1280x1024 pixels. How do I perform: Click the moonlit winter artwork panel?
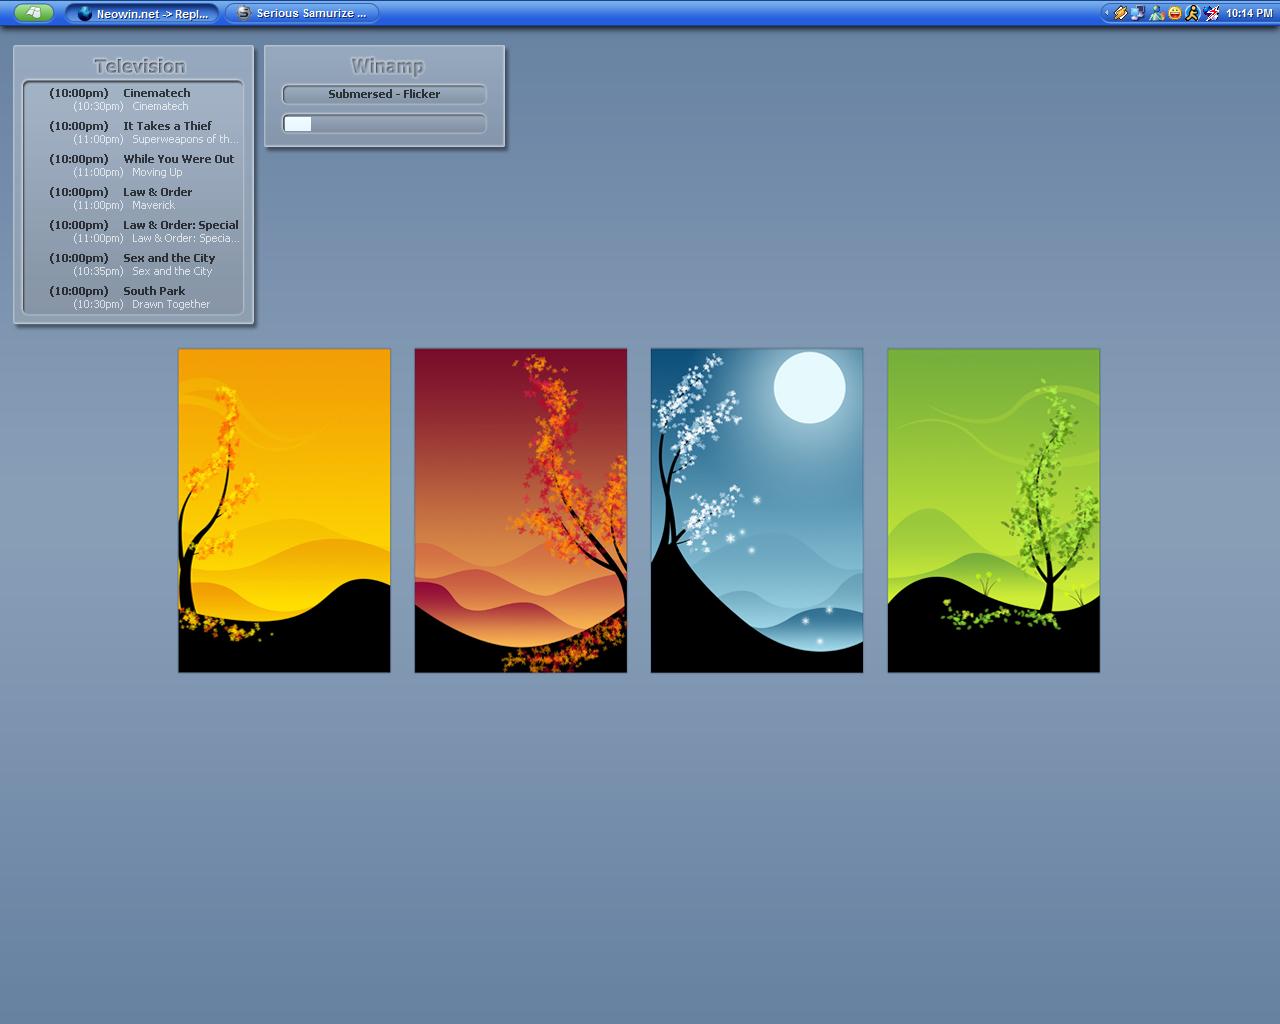click(756, 510)
